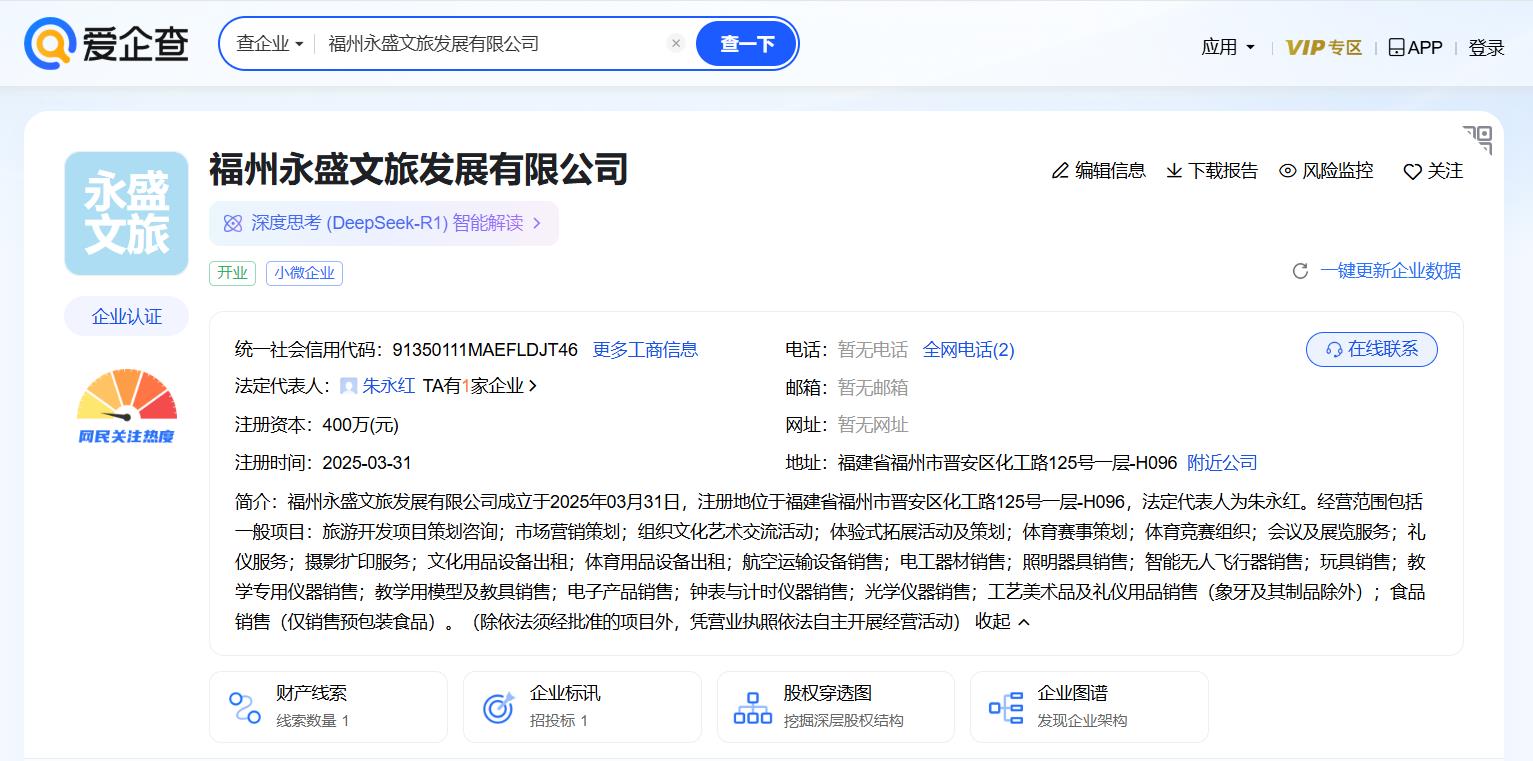
Task: Click the refresh icon beside 一键更新企业数据
Action: click(1300, 271)
